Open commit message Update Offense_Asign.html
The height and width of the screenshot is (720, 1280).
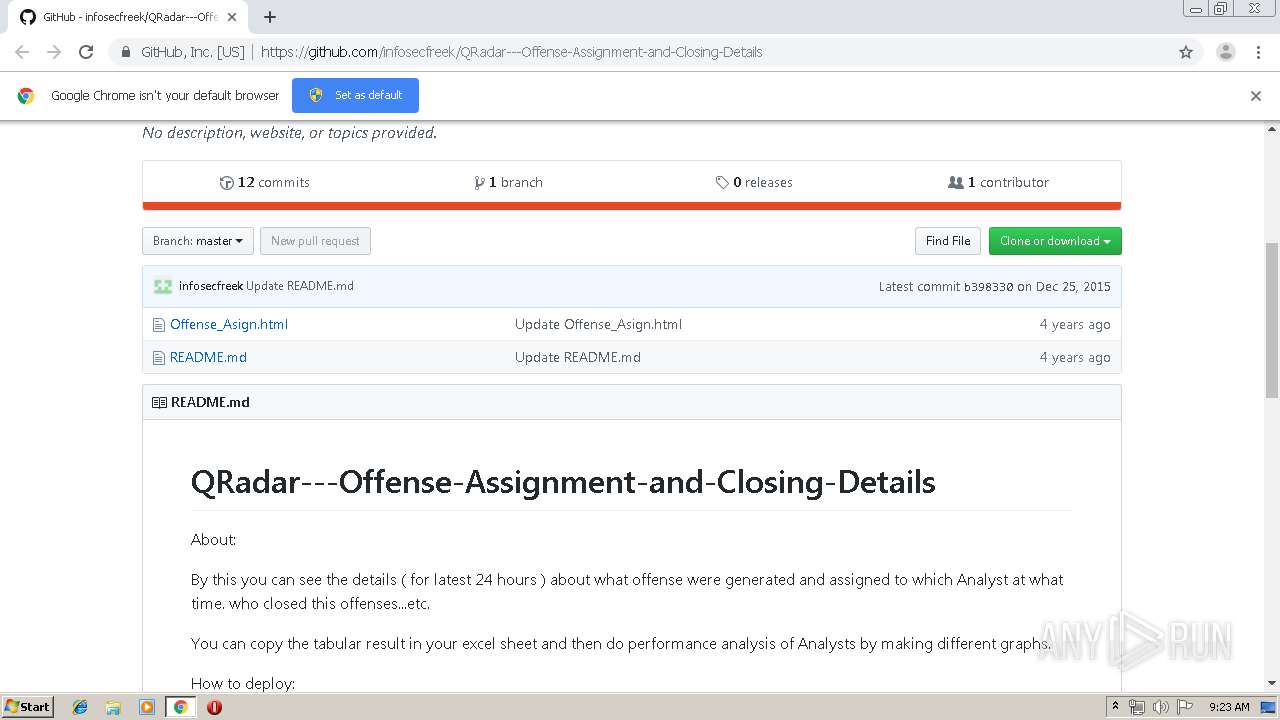click(x=598, y=324)
